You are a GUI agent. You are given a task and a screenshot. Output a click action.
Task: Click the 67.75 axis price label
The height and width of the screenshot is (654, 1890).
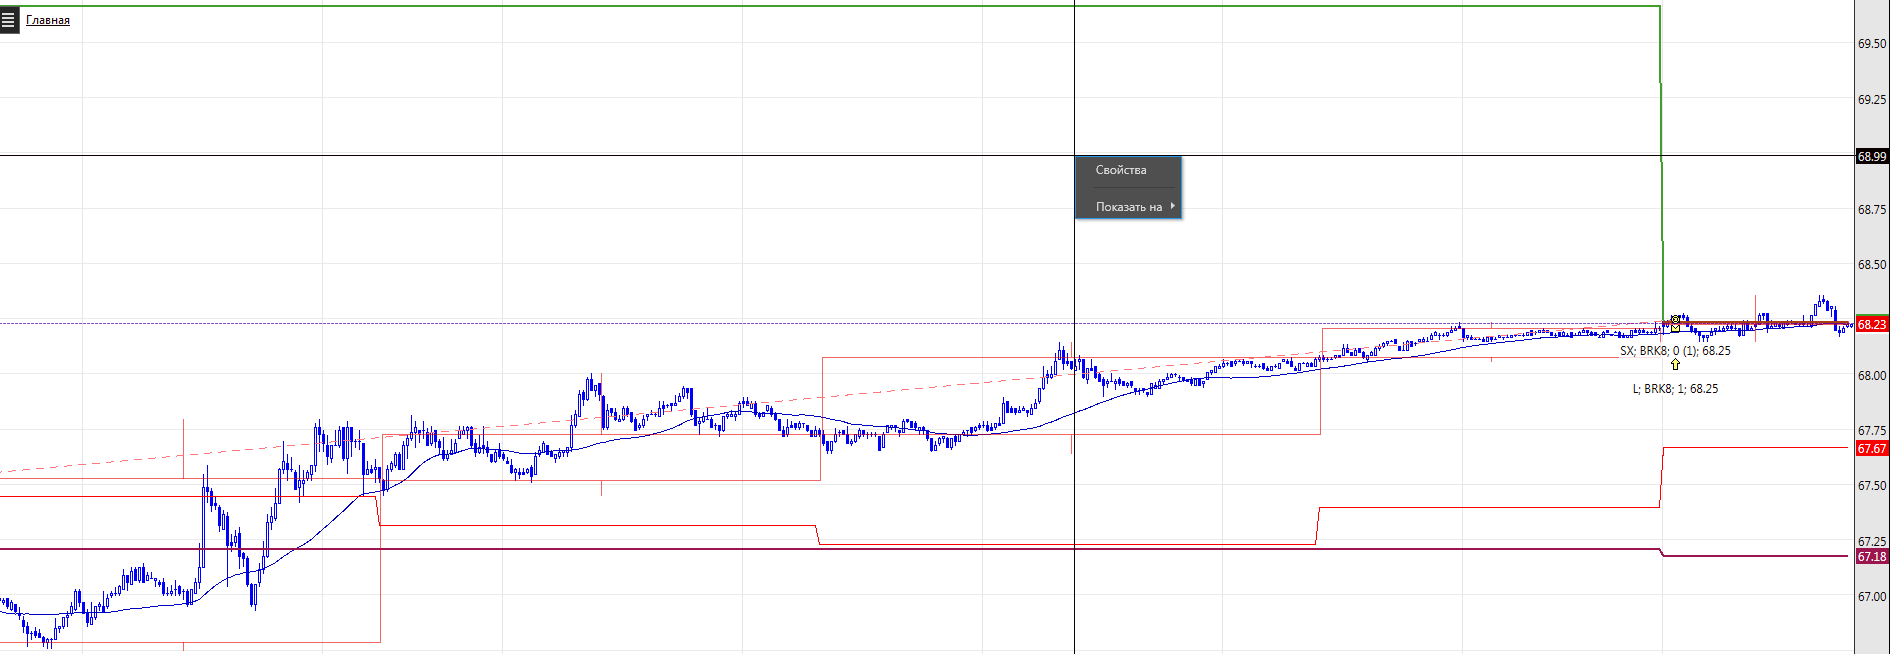point(1872,431)
